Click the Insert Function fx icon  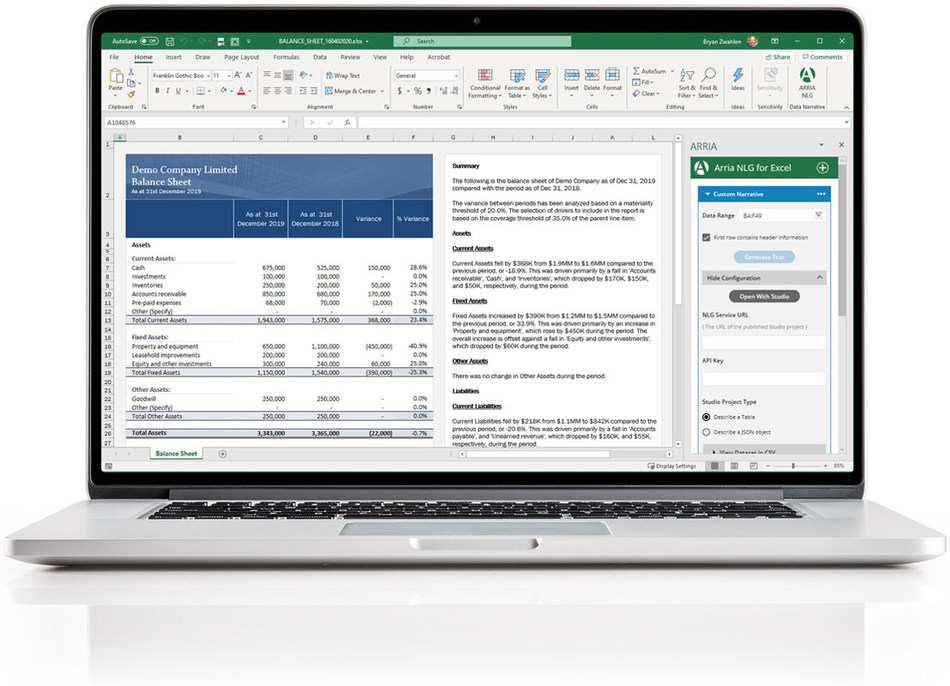[347, 122]
